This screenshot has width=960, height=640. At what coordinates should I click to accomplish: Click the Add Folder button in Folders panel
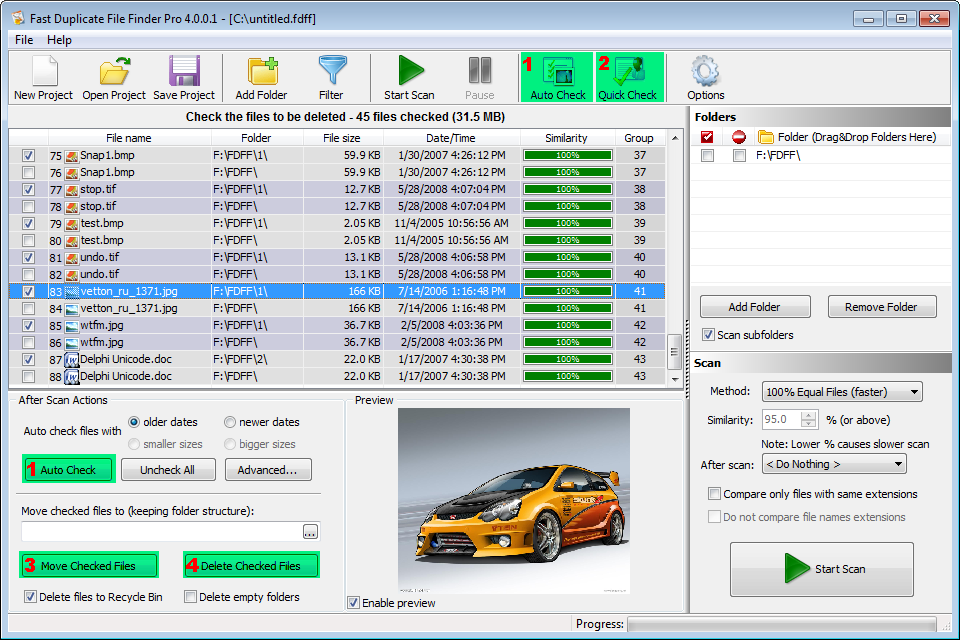point(754,307)
